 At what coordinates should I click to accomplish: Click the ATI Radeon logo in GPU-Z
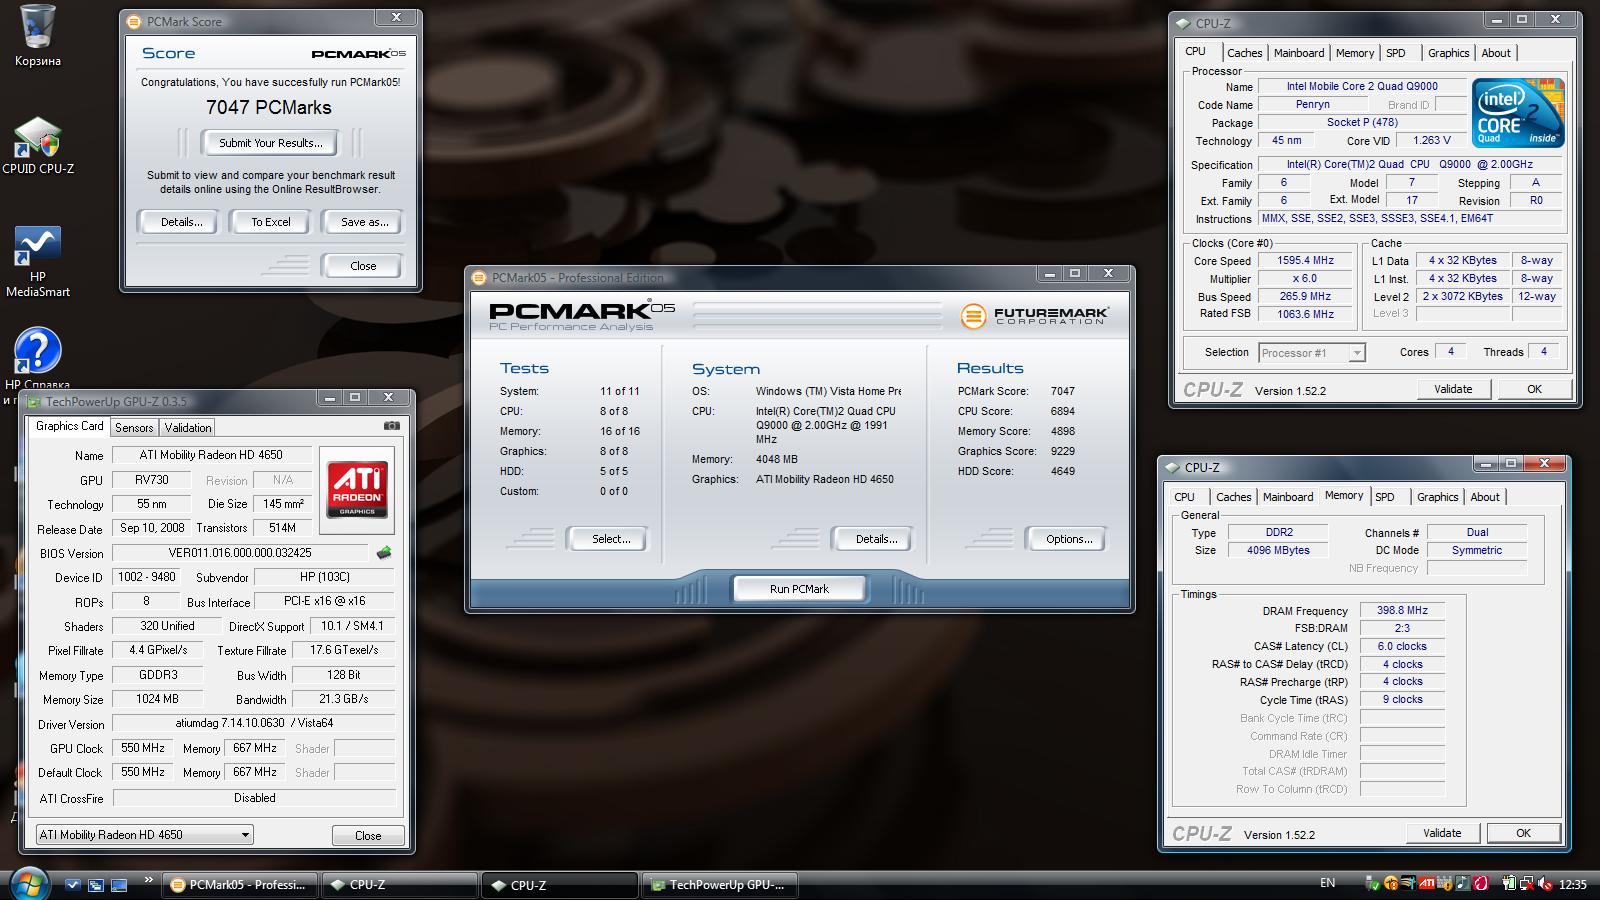pos(357,490)
